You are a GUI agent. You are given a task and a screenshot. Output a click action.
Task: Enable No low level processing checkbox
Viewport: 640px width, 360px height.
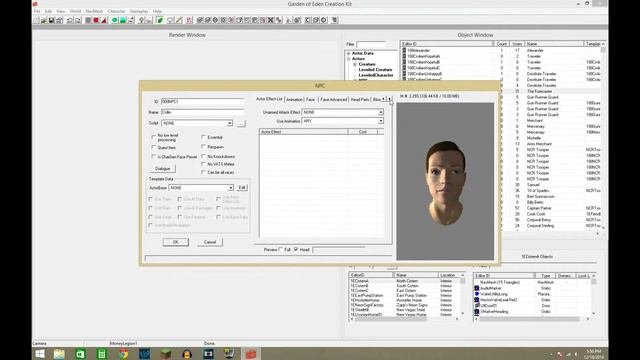154,137
